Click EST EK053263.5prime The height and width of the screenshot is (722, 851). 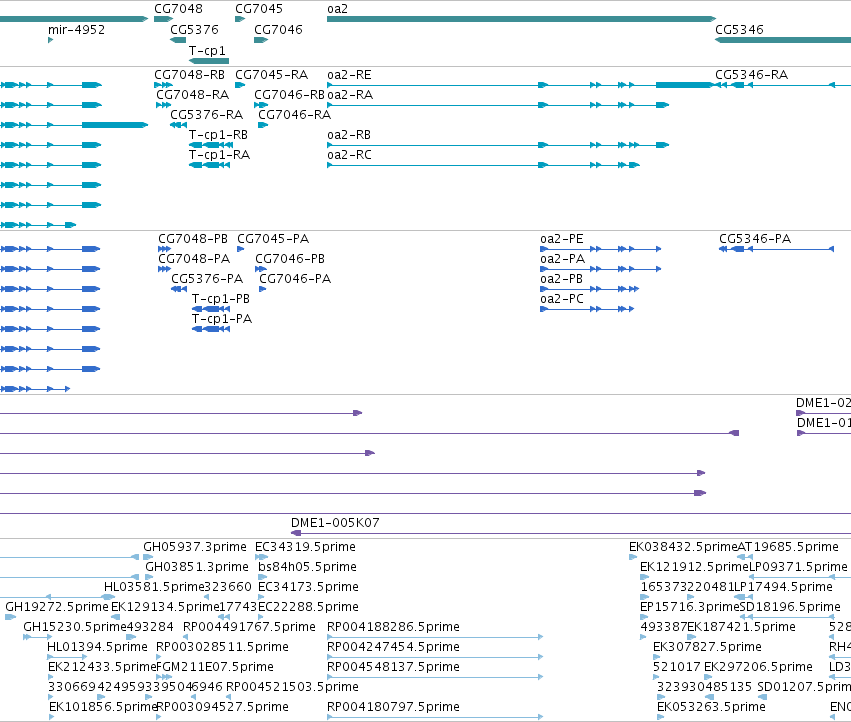[711, 707]
